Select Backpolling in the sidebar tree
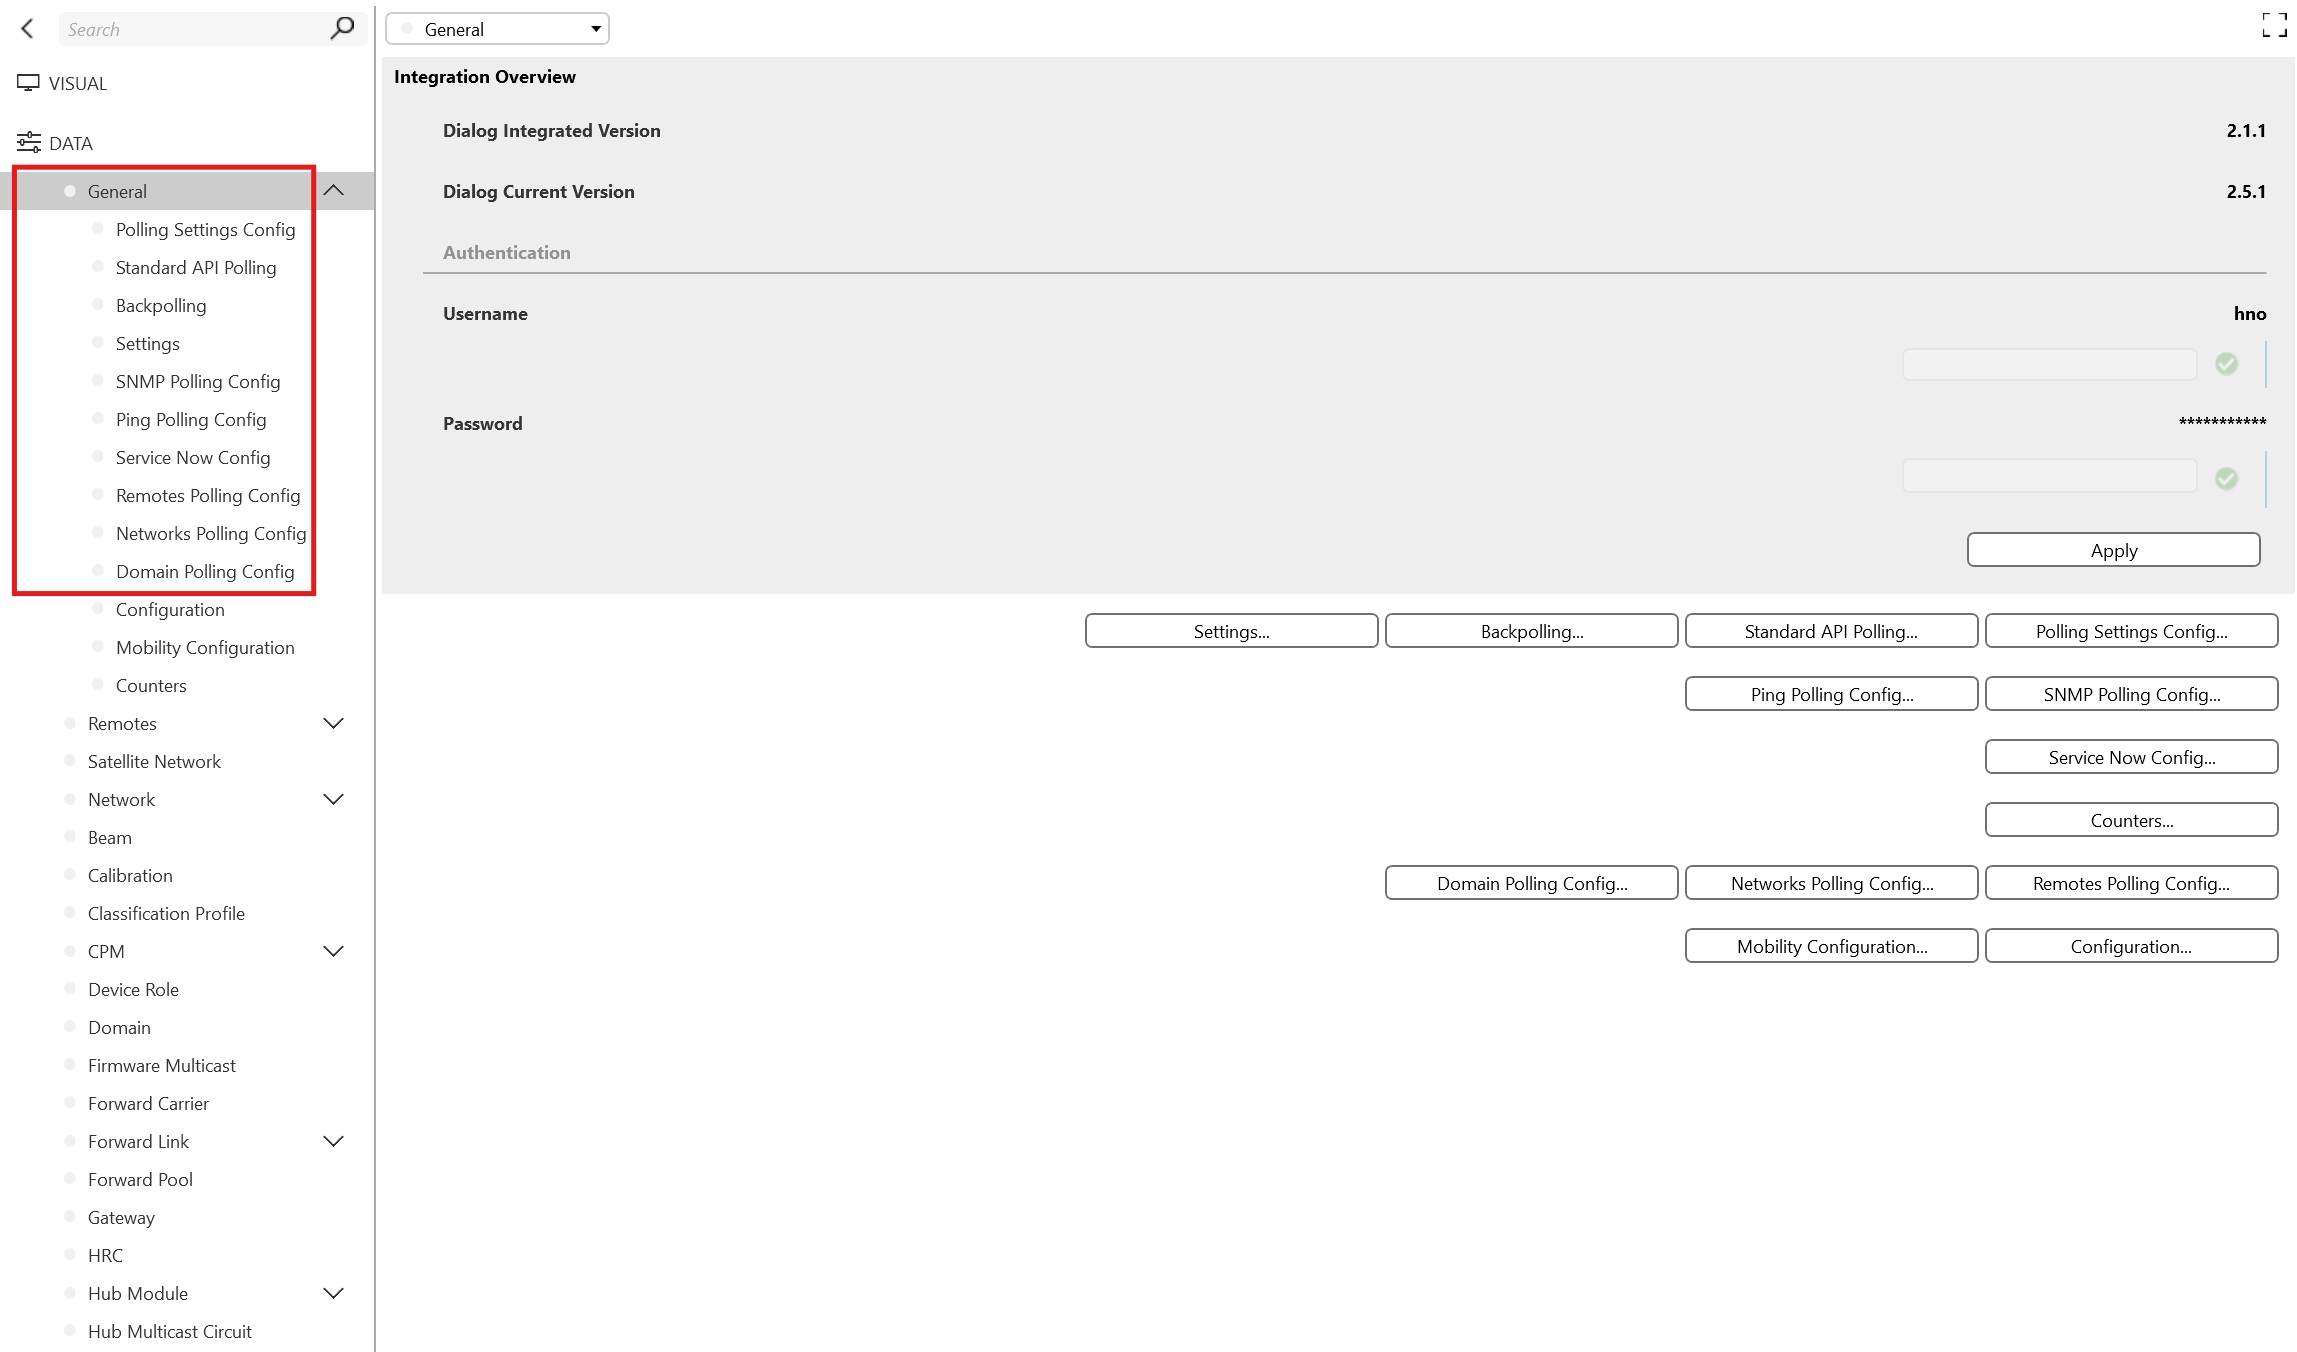The width and height of the screenshot is (2297, 1352). click(161, 305)
